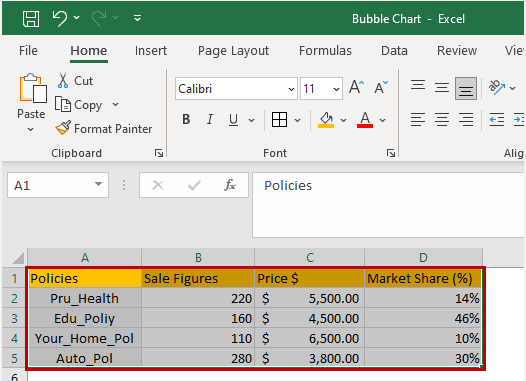Click Increase Font Size icon
The width and height of the screenshot is (526, 381).
pos(356,88)
